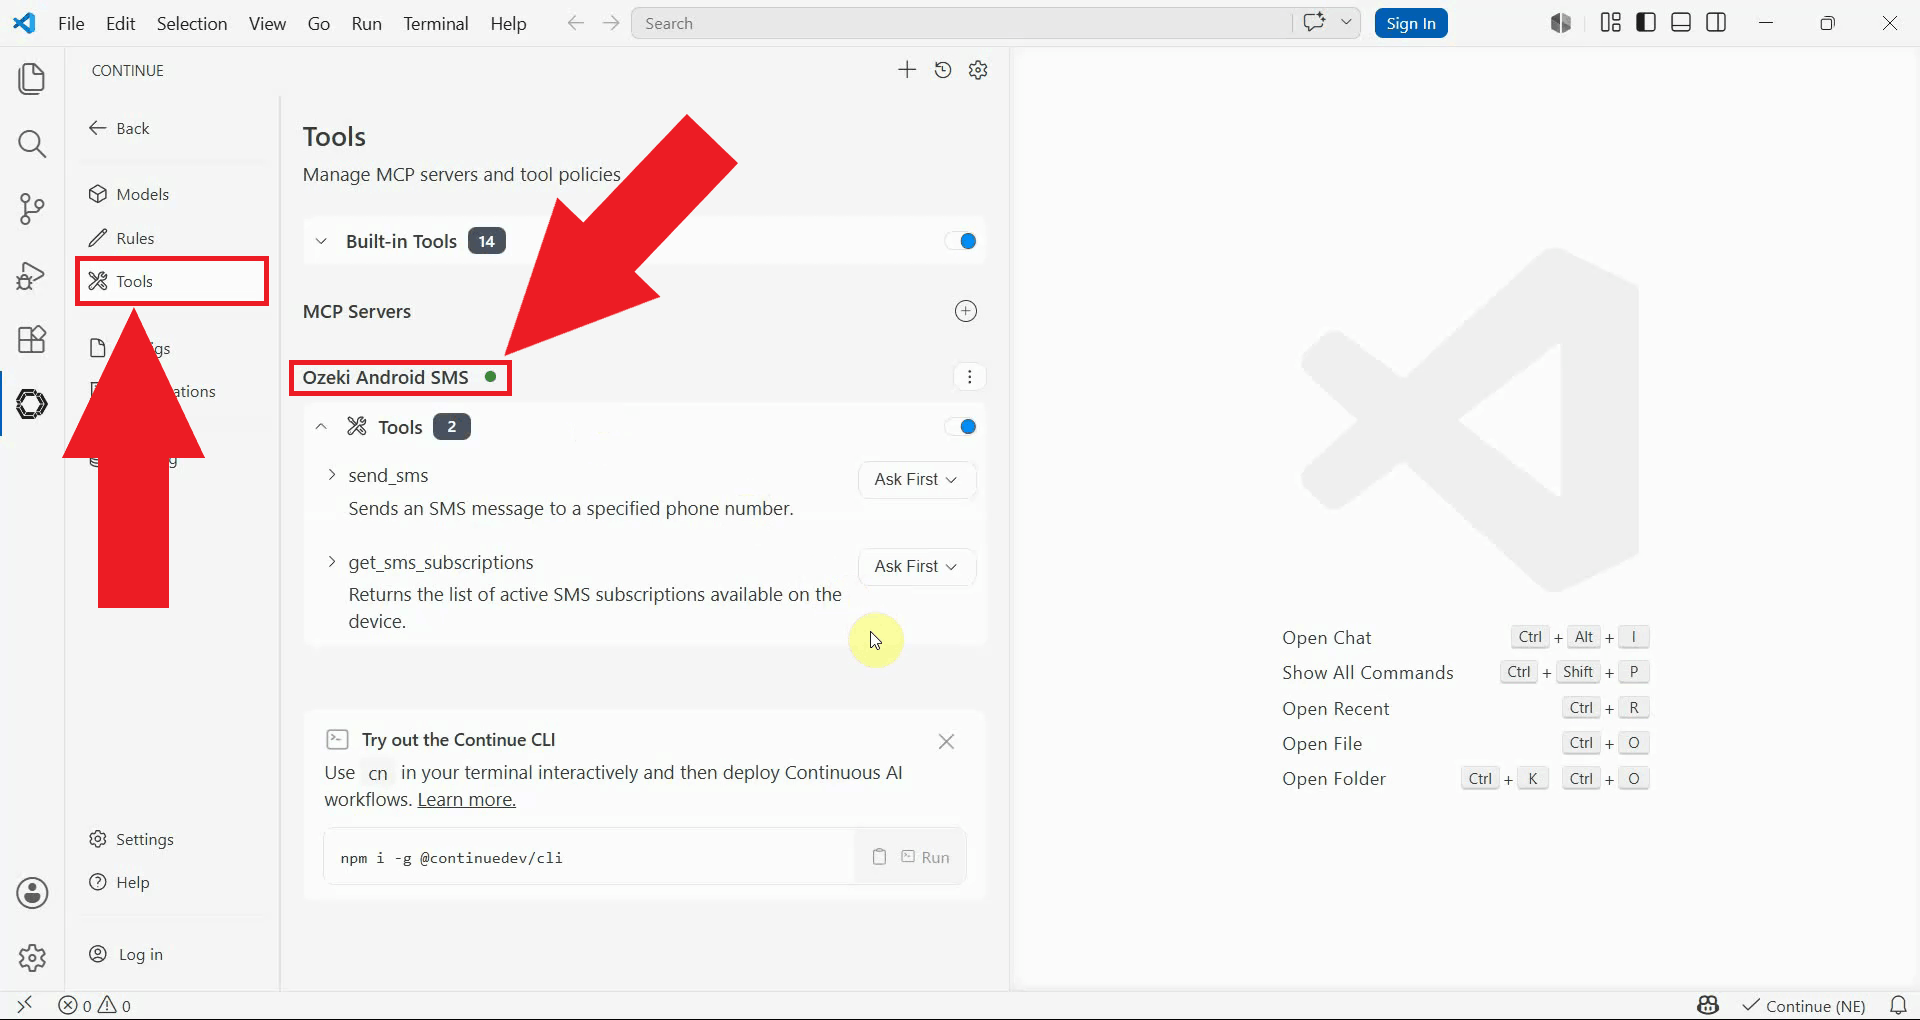Image resolution: width=1920 pixels, height=1020 pixels.
Task: Collapse Ozeki Tools list chevron
Action: point(321,427)
